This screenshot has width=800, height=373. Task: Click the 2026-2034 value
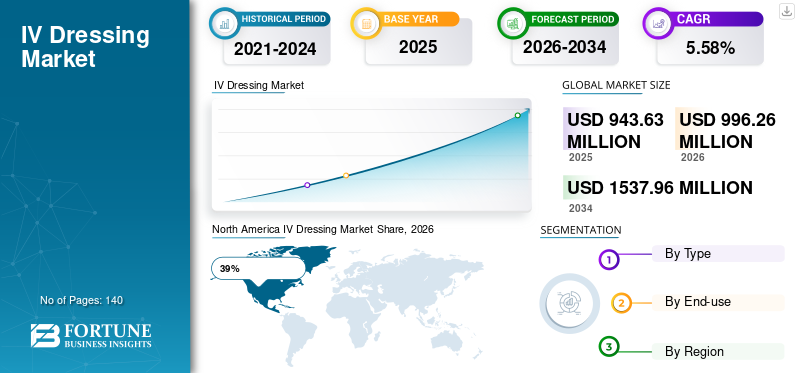pos(564,47)
